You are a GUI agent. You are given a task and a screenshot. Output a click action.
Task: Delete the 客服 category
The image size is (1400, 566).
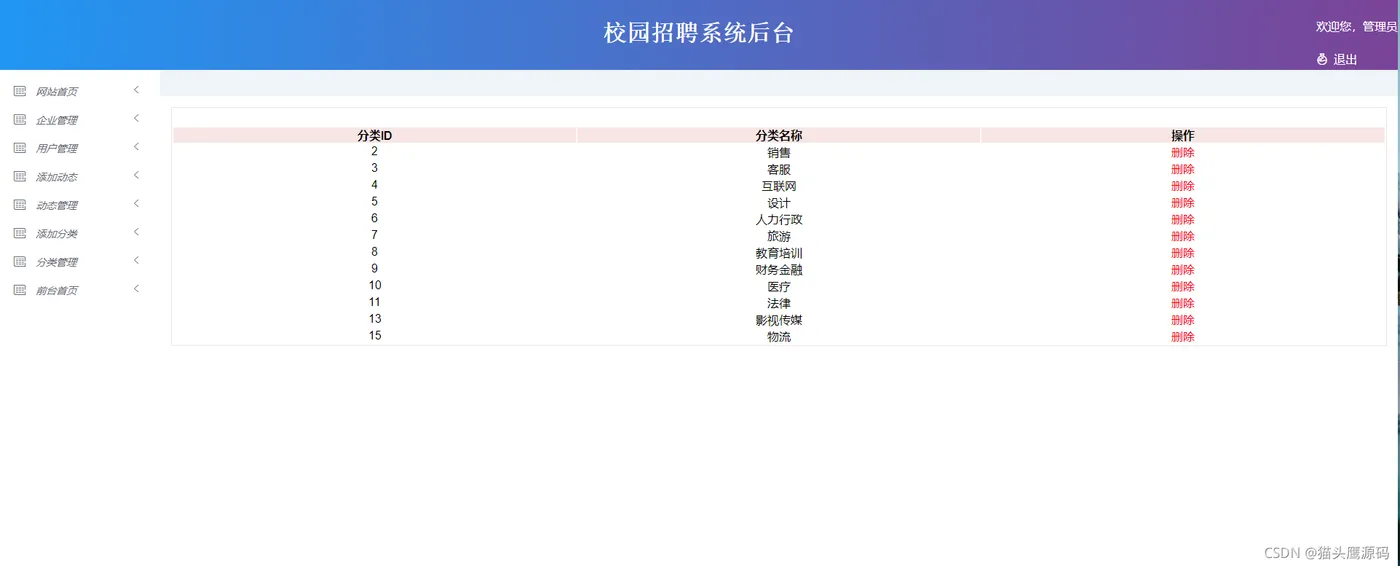(1183, 169)
